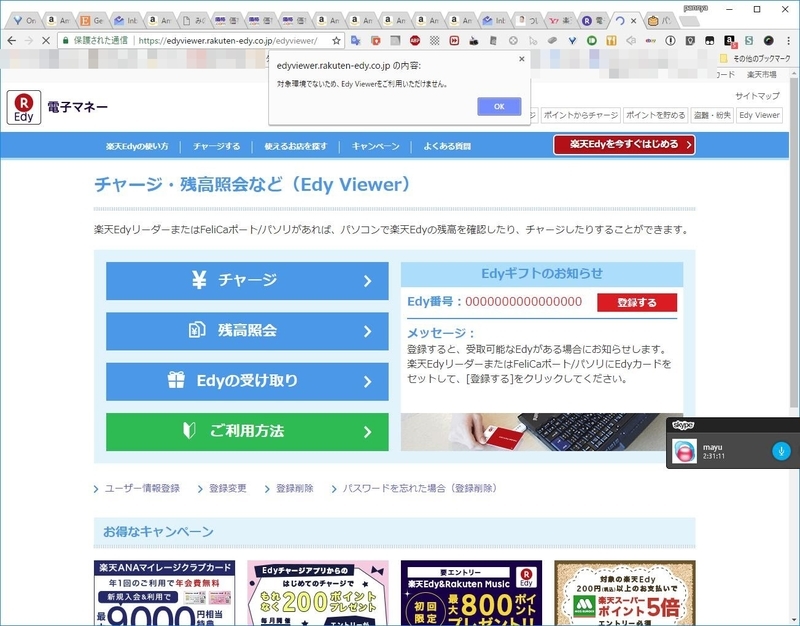Open the Amazon extension icon
800x626 pixels.
click(x=730, y=40)
